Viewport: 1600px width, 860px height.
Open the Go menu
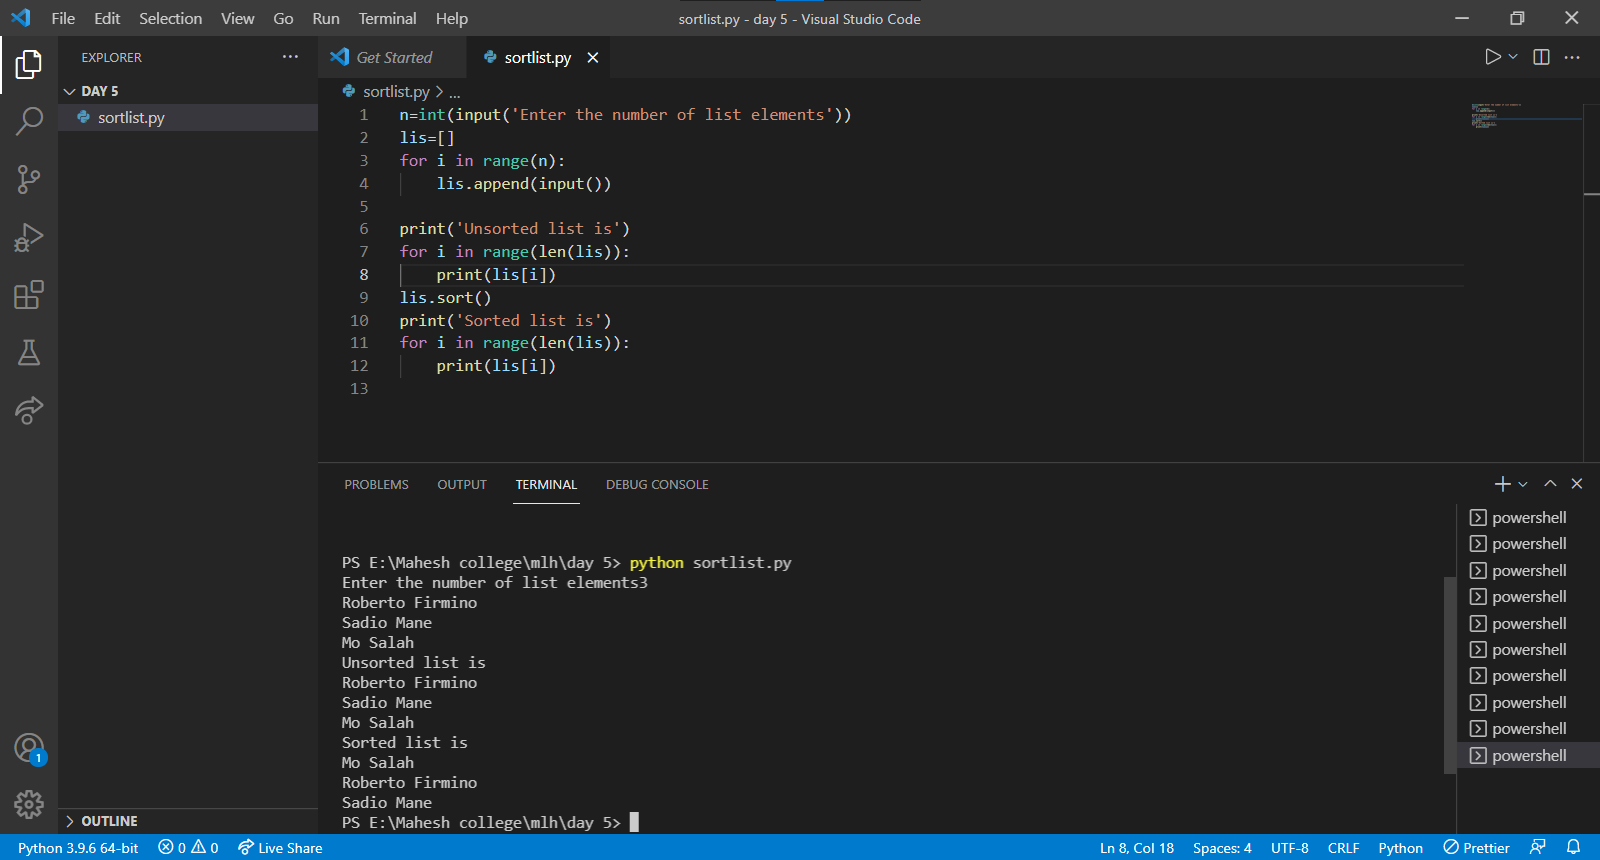tap(283, 18)
